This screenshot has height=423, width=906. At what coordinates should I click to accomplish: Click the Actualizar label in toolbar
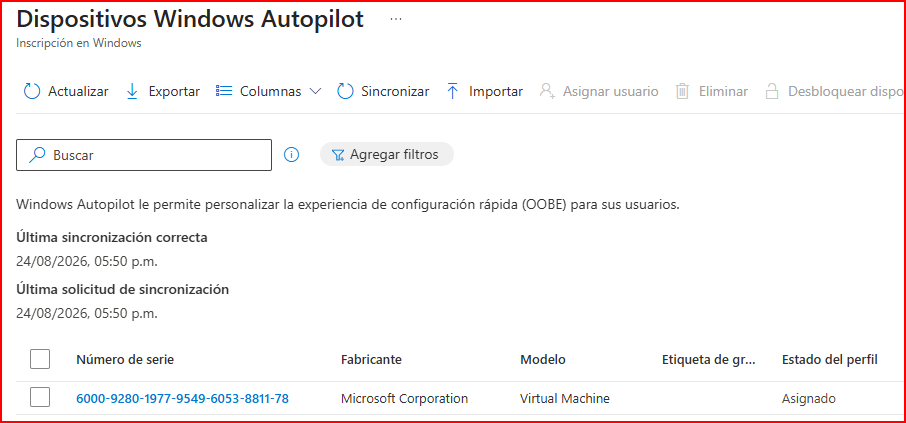point(78,91)
